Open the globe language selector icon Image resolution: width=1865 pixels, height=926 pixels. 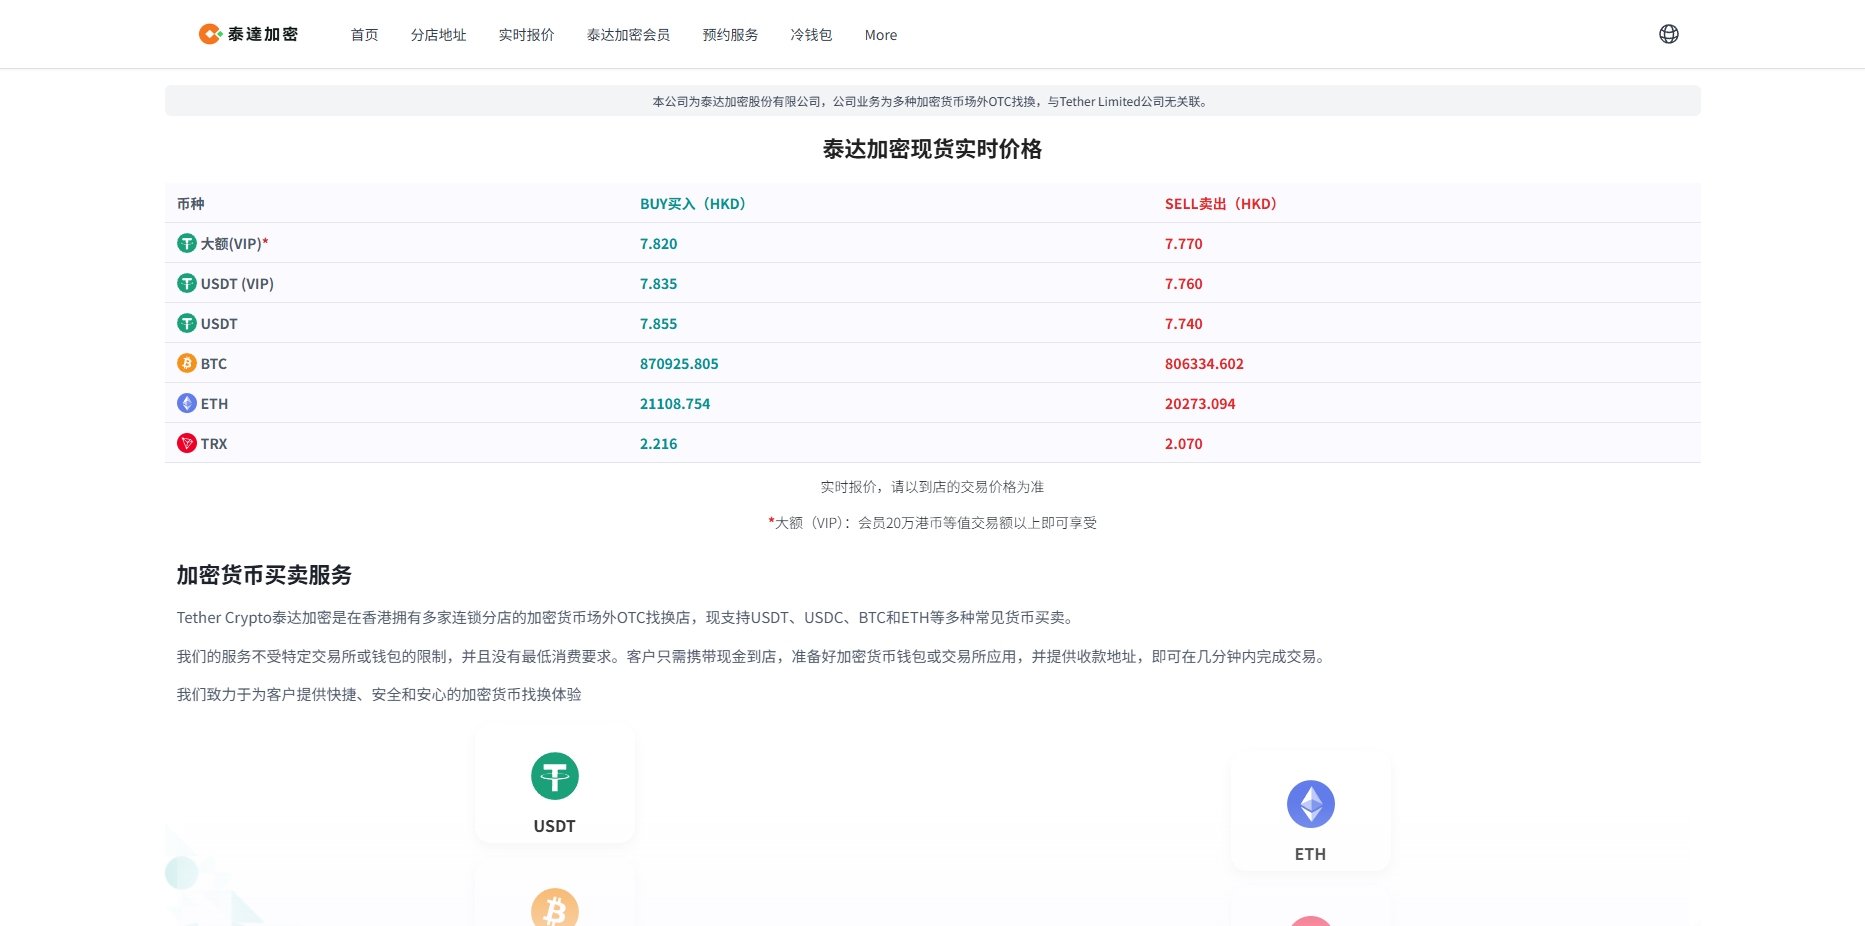[1668, 33]
